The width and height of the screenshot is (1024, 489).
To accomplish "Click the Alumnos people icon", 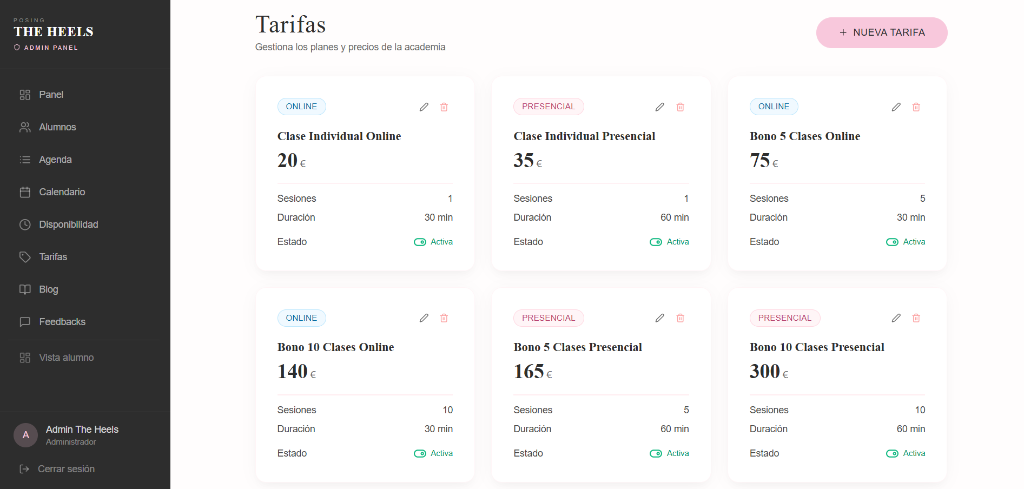I will pos(25,127).
